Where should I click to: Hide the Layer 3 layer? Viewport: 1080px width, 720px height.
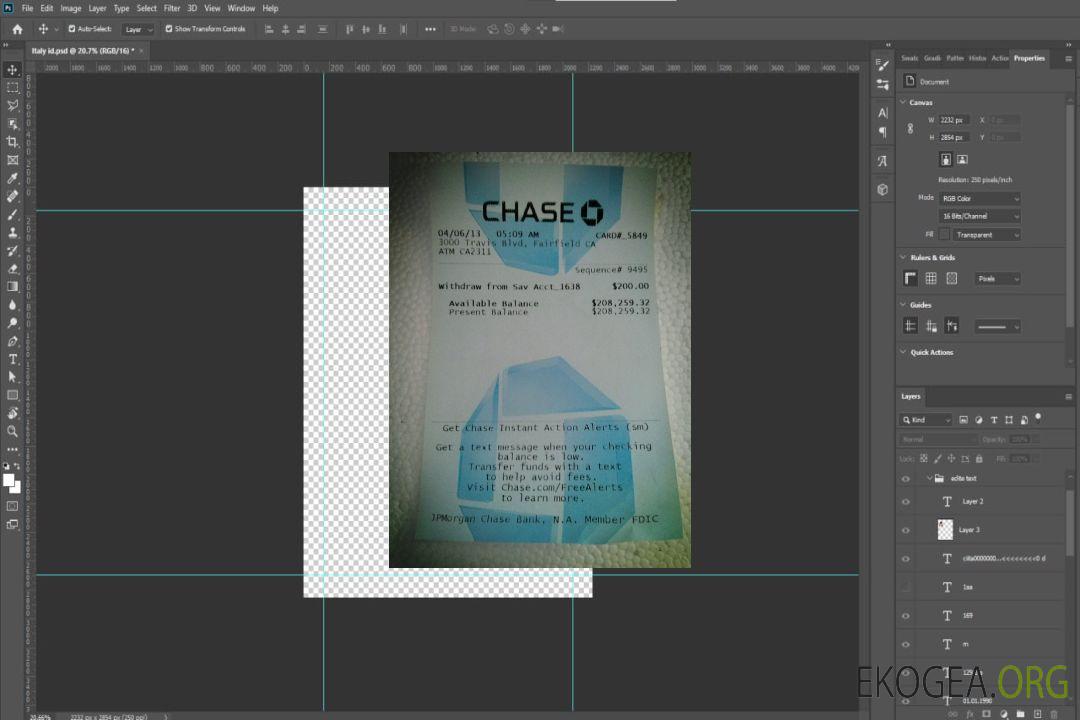(x=906, y=530)
